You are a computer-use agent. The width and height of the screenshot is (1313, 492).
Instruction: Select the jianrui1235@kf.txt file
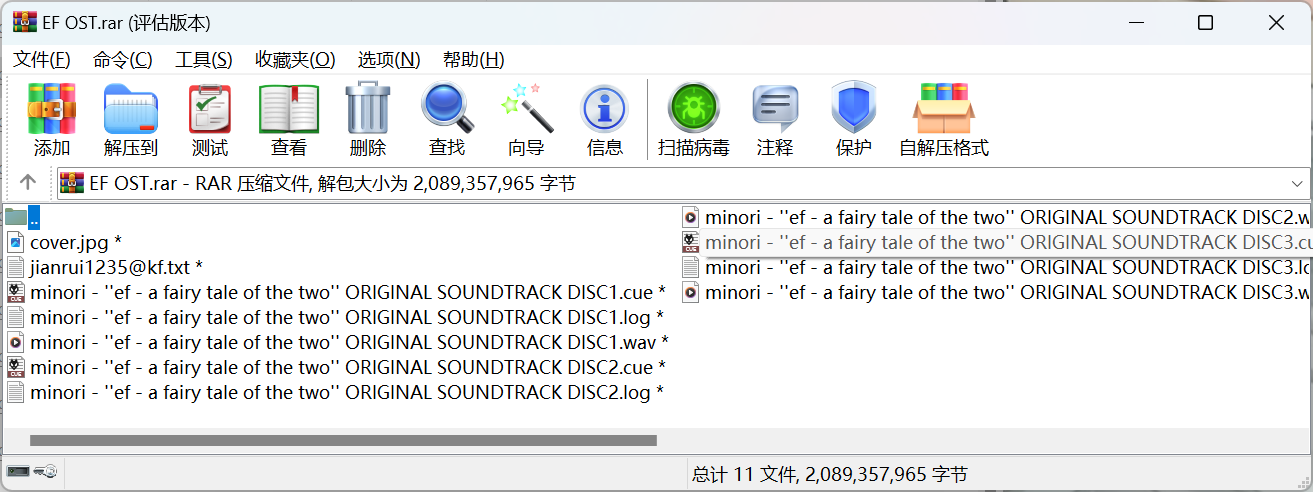110,267
